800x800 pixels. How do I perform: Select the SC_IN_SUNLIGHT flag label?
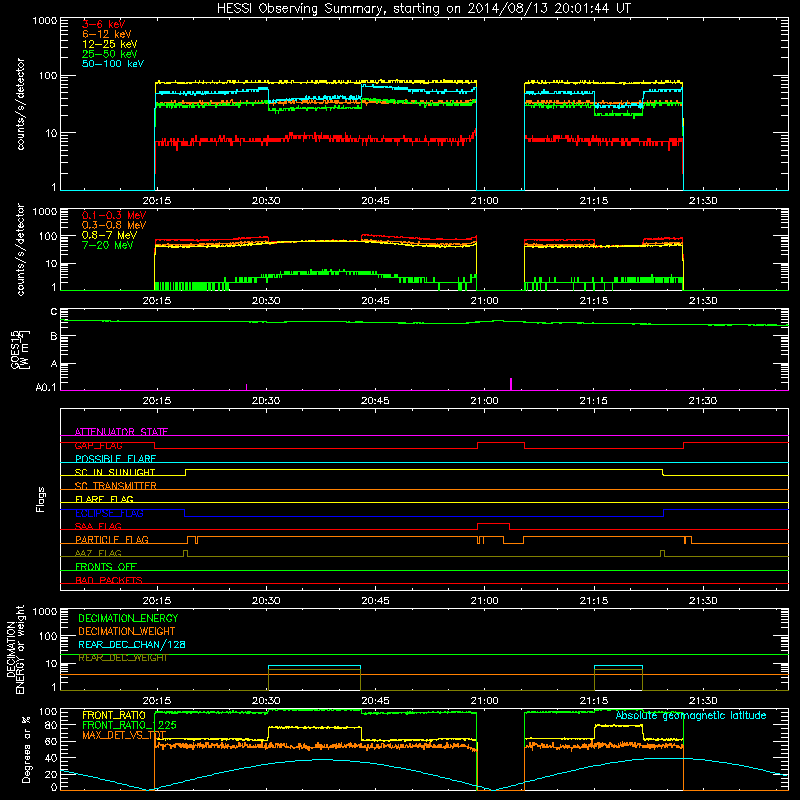pyautogui.click(x=115, y=472)
